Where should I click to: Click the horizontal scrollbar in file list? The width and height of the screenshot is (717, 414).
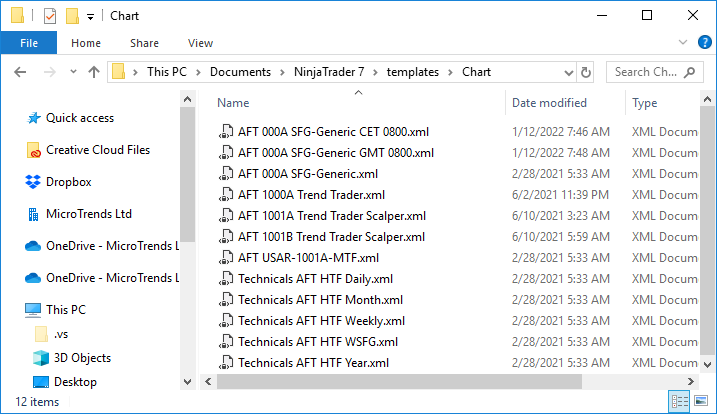tap(400, 381)
